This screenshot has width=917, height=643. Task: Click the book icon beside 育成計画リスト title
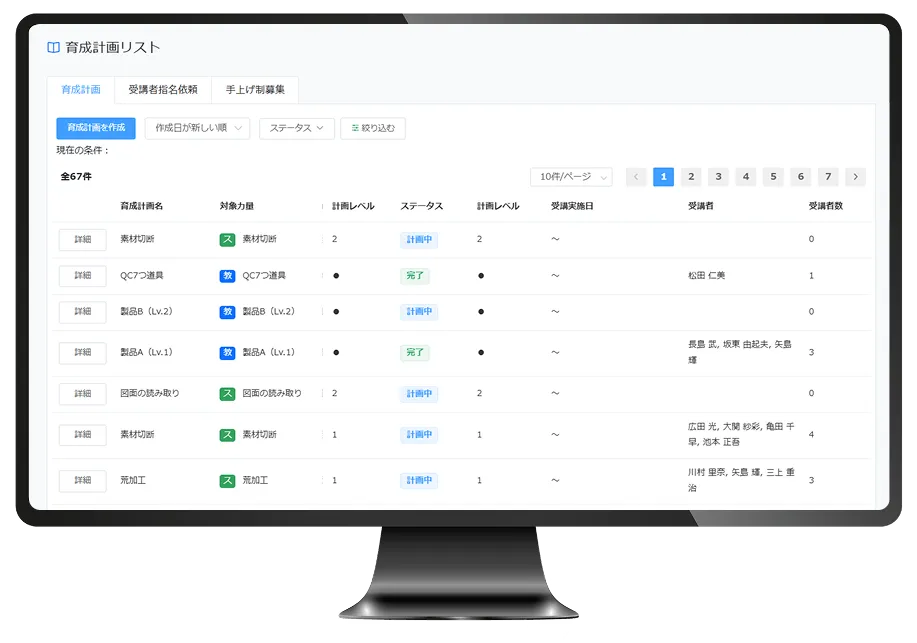53,47
